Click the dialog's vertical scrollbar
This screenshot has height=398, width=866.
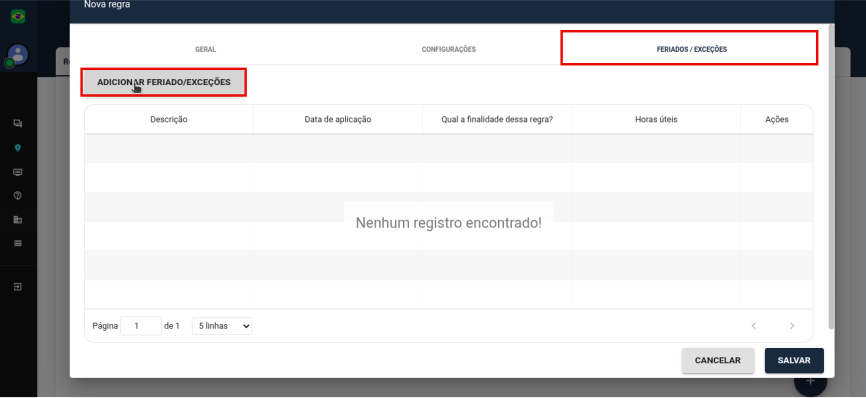tap(832, 177)
